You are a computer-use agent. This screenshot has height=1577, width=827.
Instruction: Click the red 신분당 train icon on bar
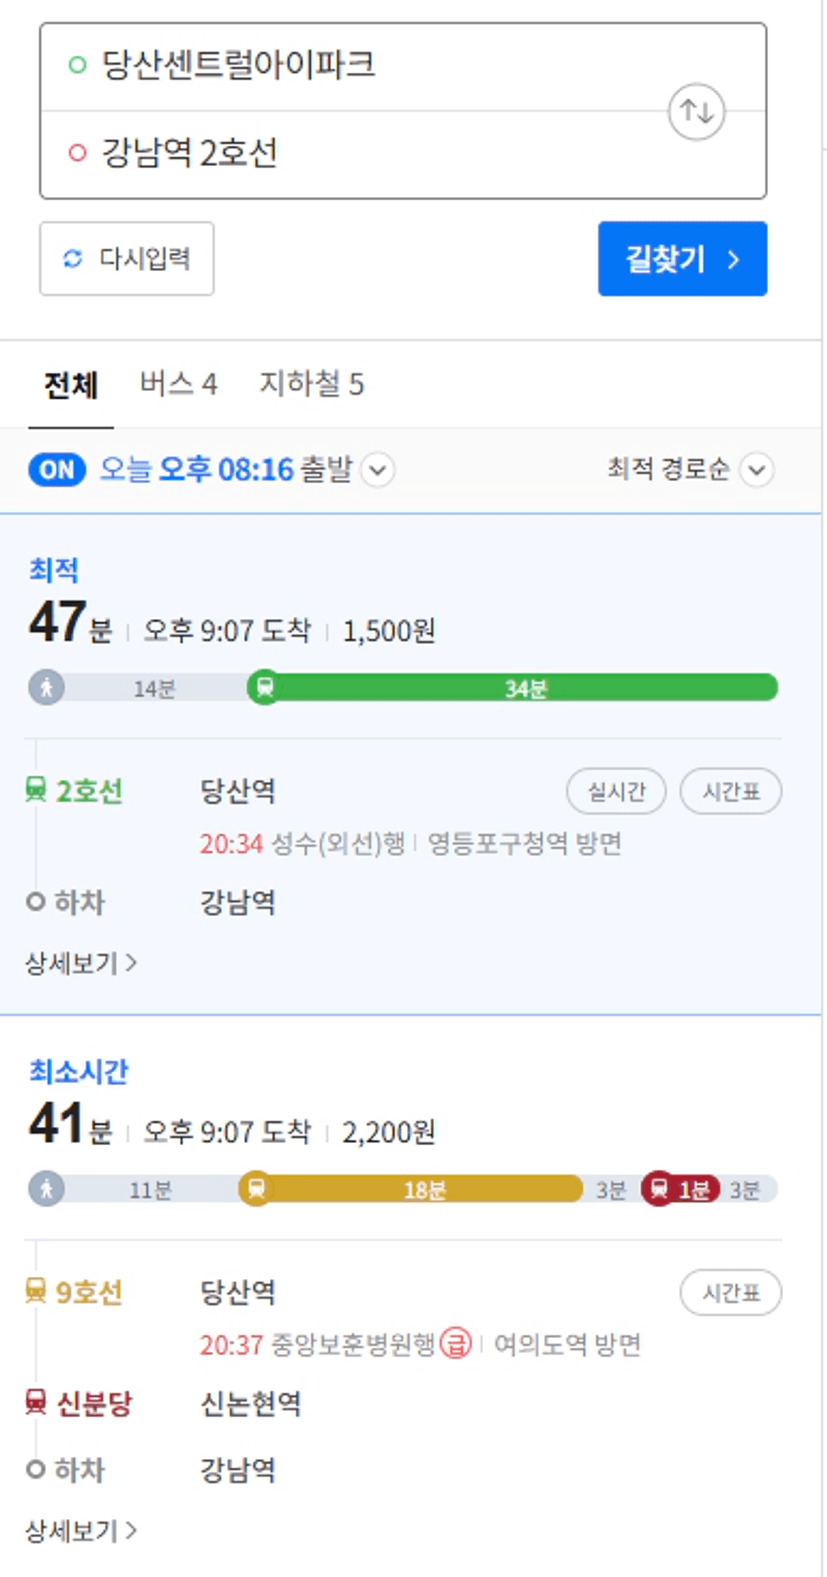(658, 1188)
